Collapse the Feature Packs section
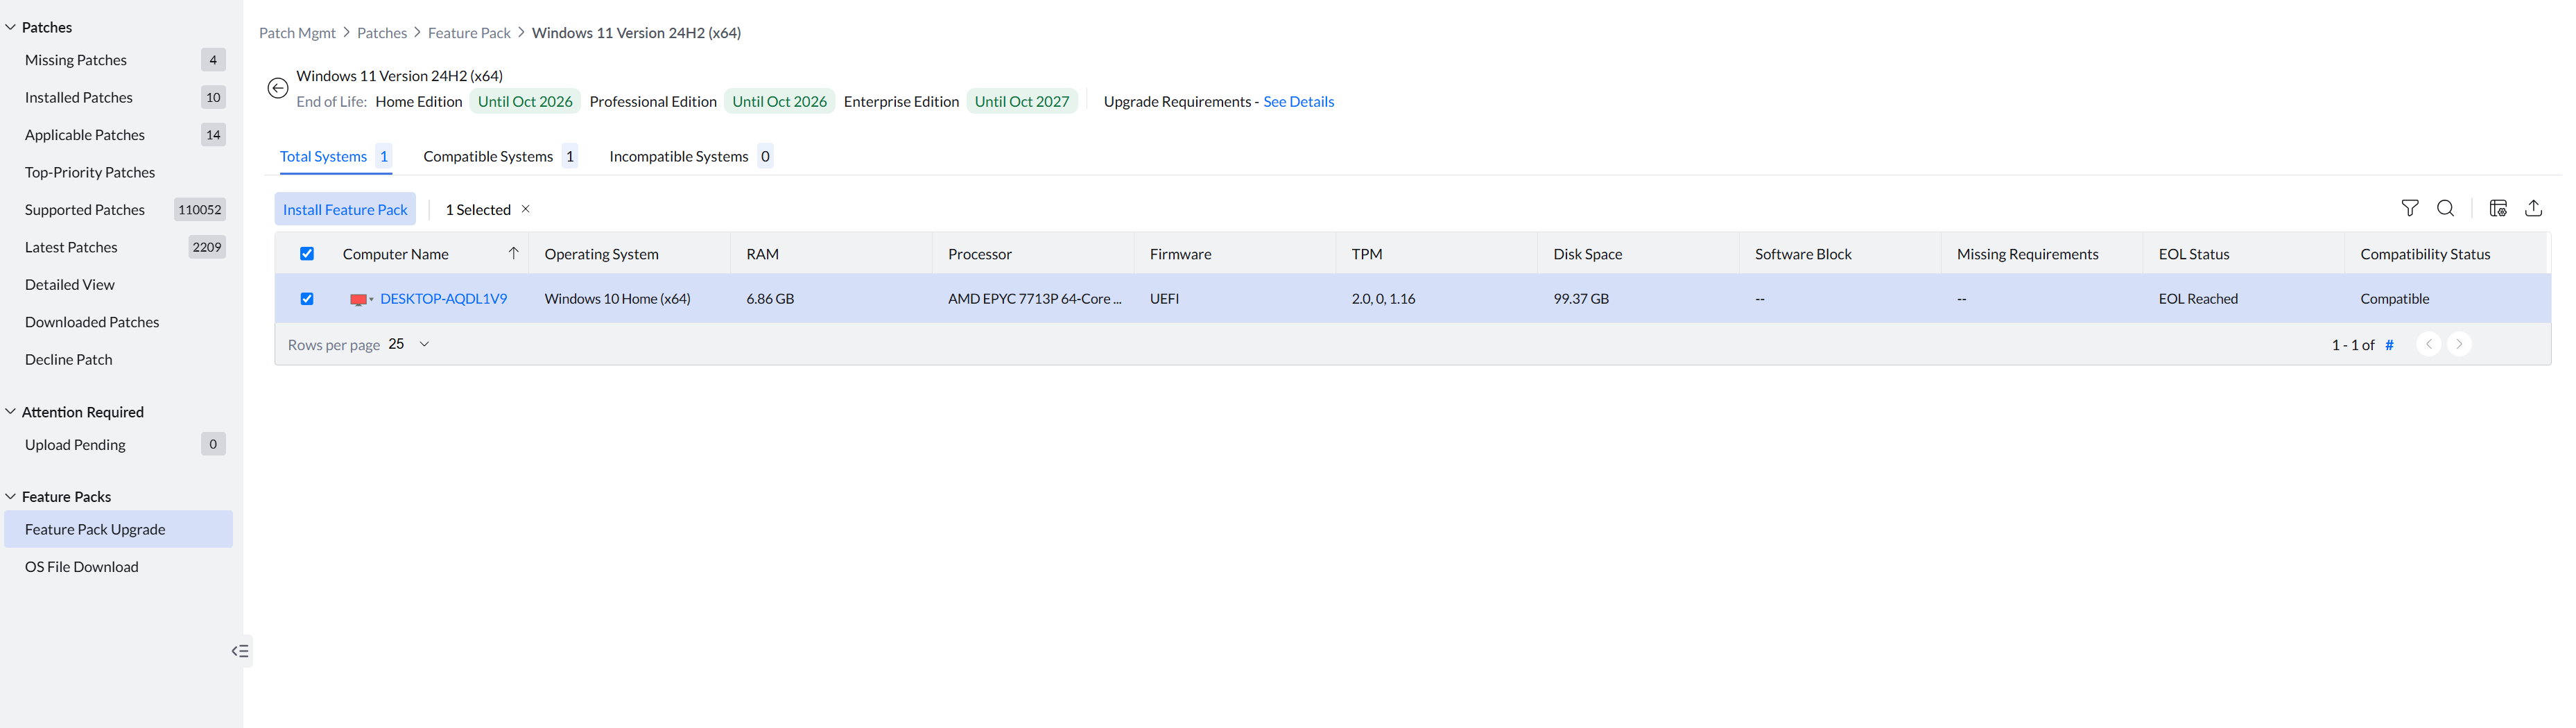 click(11, 497)
